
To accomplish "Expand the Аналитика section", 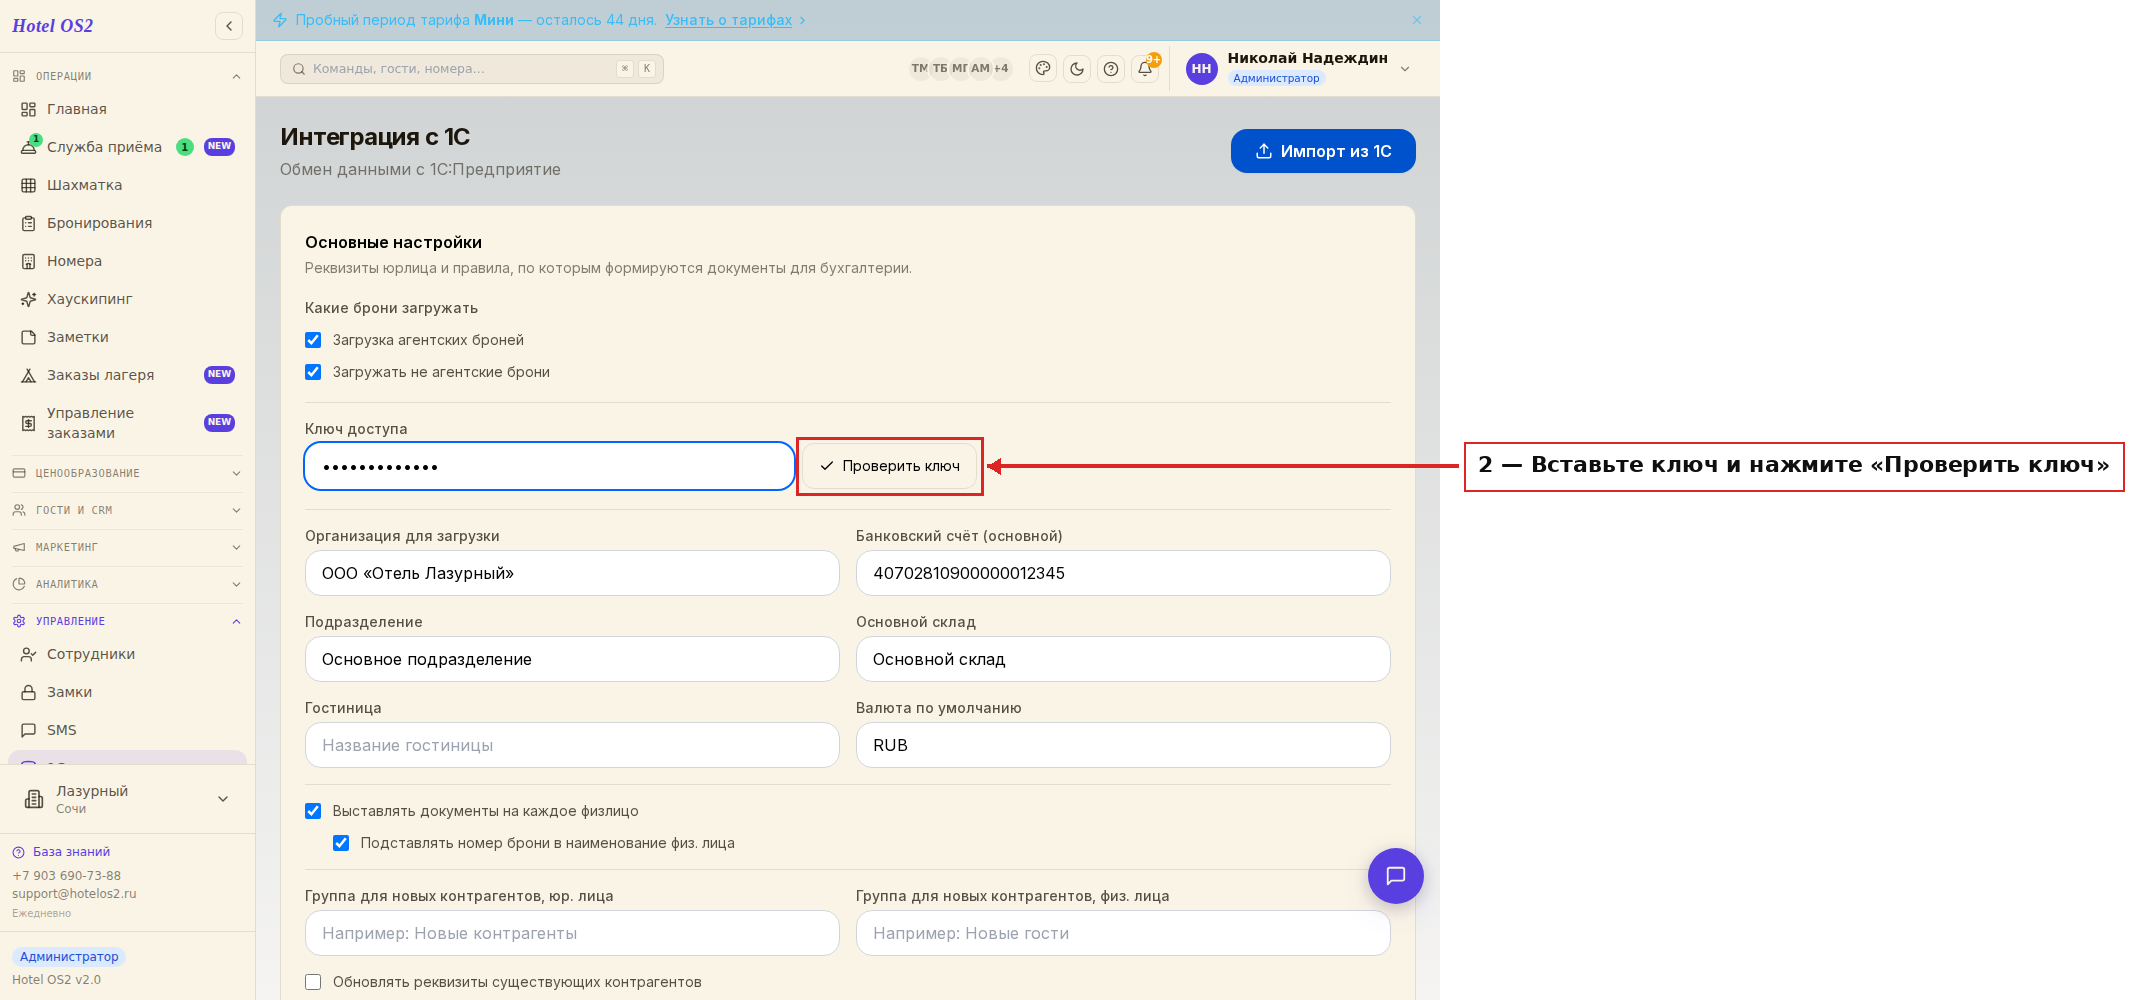I will (127, 584).
